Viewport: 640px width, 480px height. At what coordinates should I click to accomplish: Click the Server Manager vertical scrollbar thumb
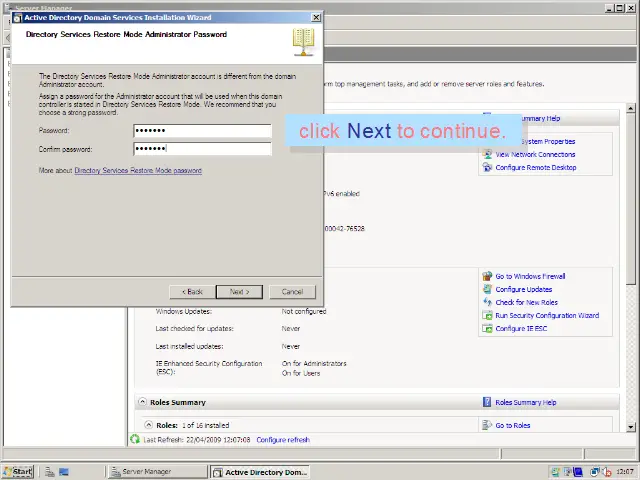(x=631, y=199)
